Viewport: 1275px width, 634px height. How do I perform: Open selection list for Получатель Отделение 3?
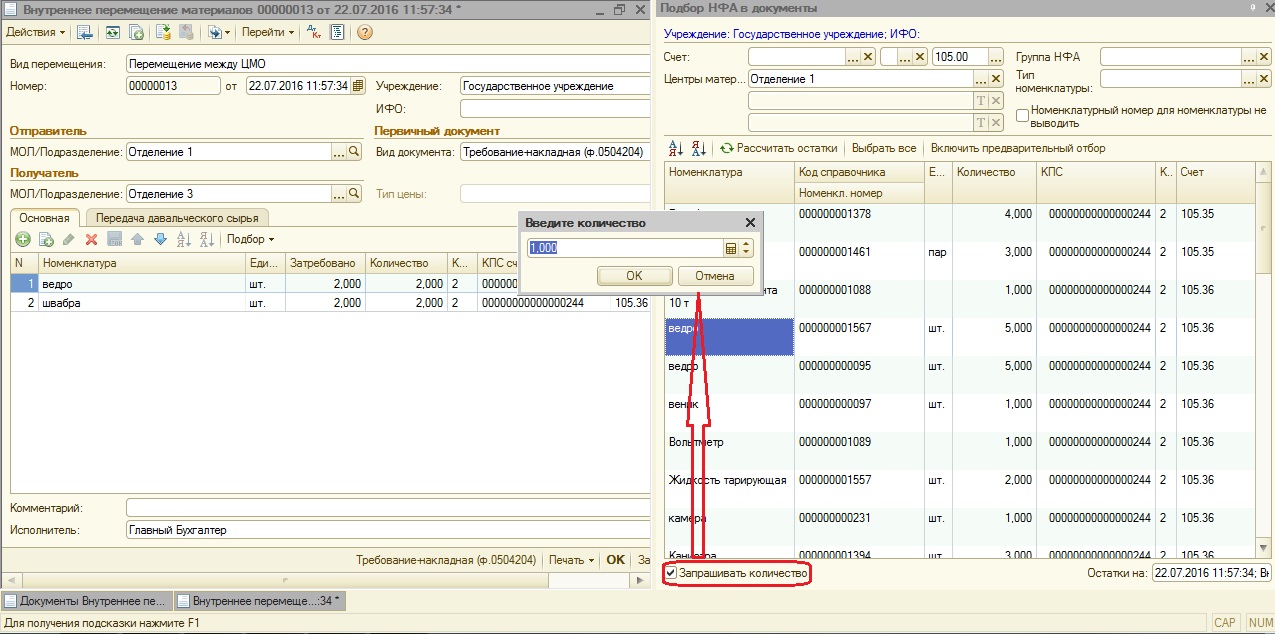click(338, 194)
